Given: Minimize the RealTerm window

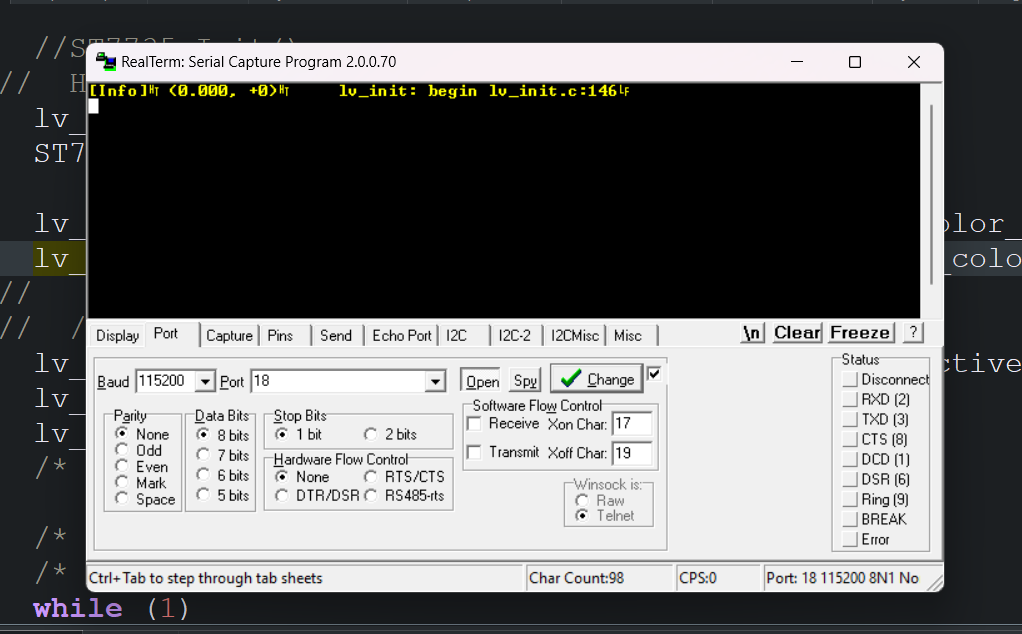Looking at the screenshot, I should coord(796,62).
